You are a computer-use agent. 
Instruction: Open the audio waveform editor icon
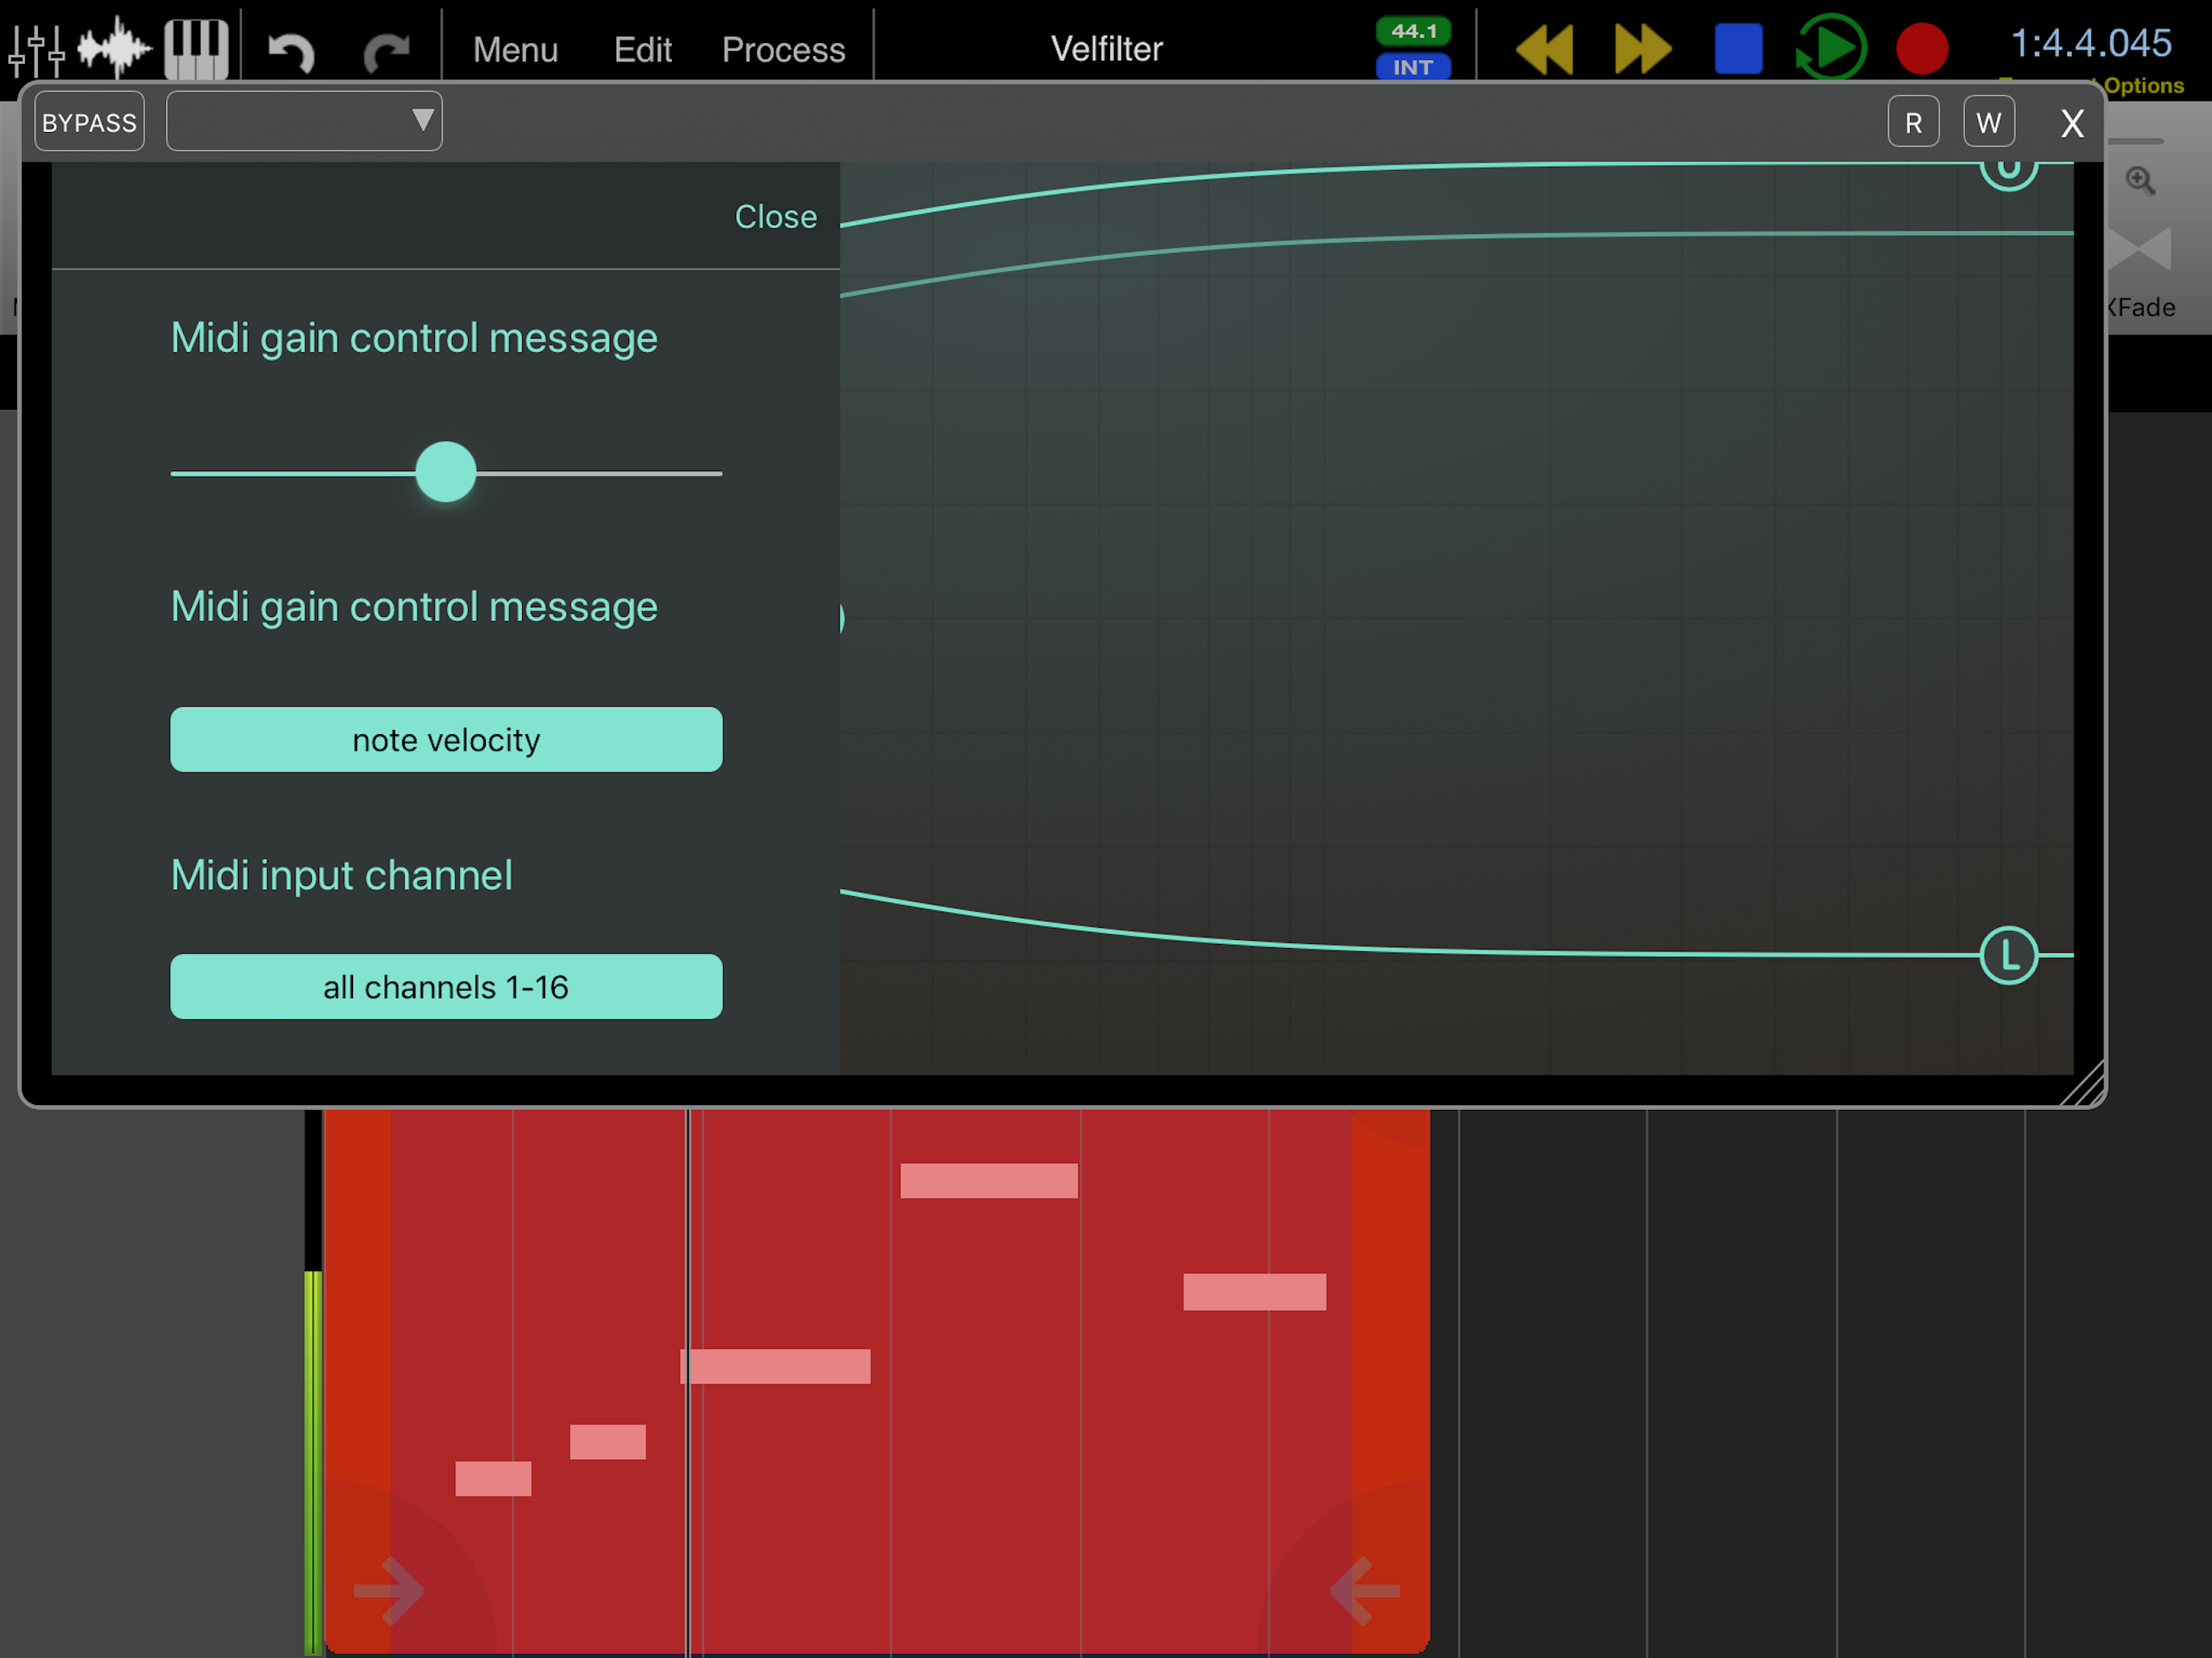click(x=114, y=48)
